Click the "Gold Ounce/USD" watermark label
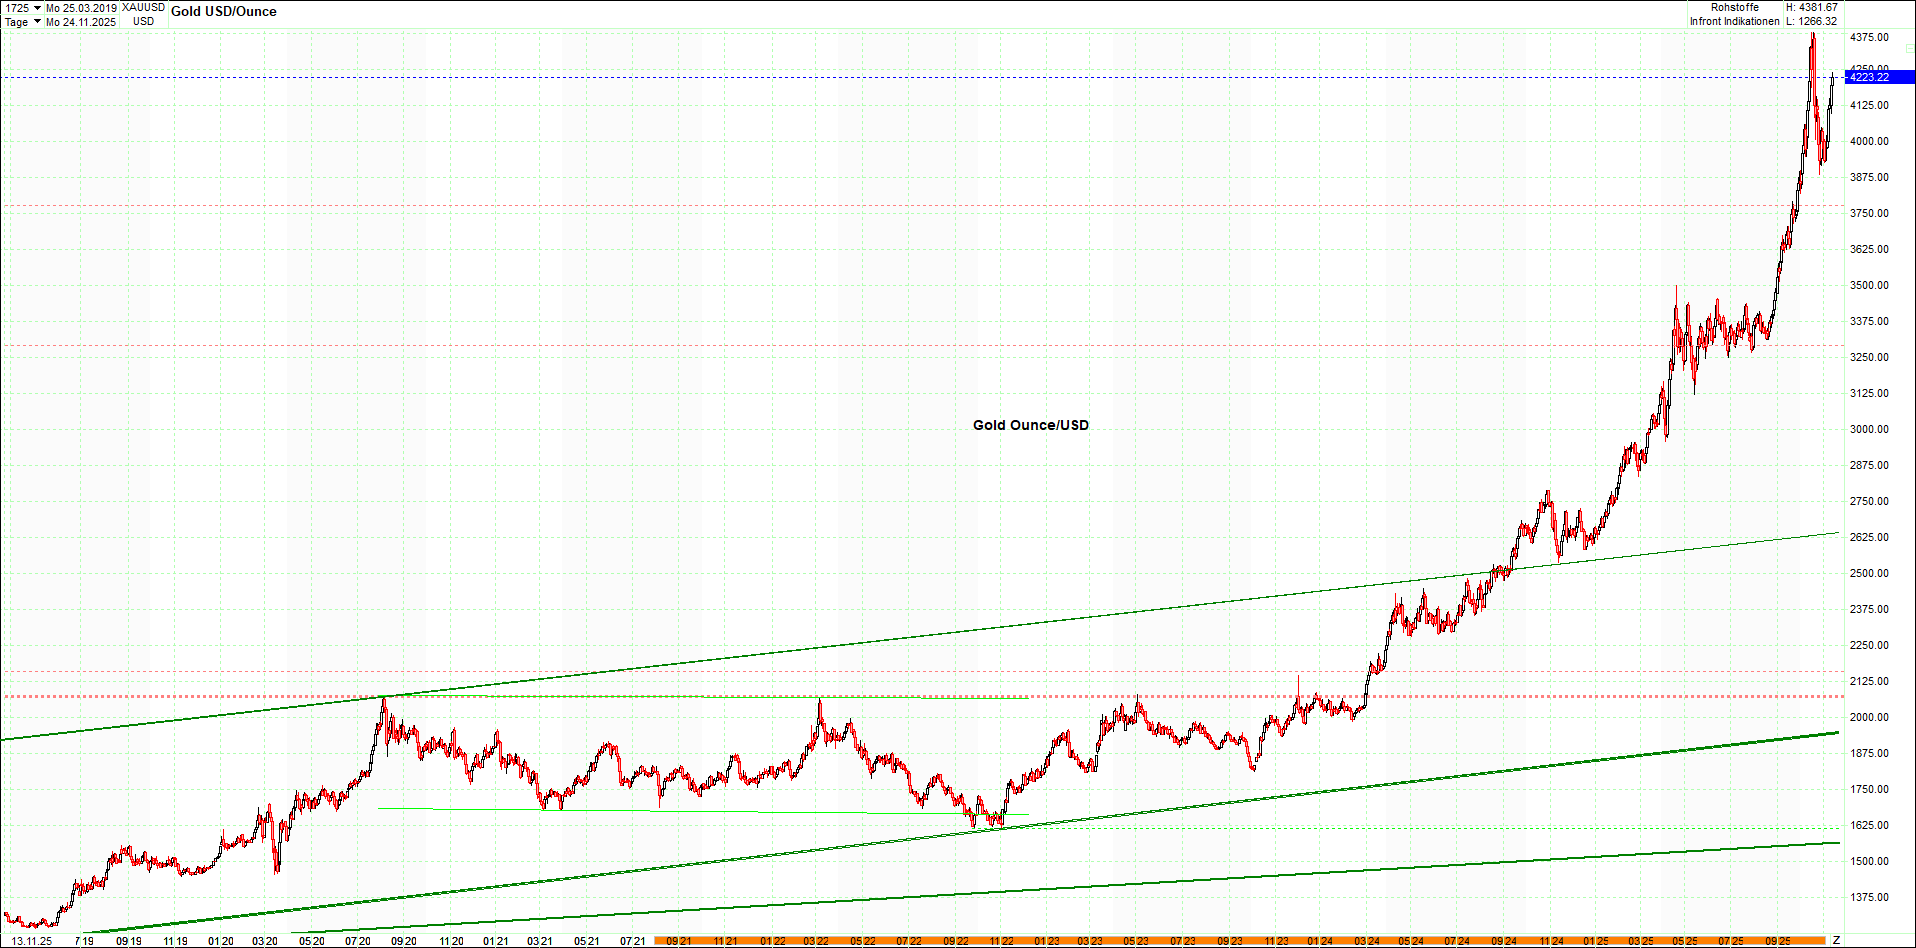Viewport: 1916px width, 948px height. coord(1029,425)
